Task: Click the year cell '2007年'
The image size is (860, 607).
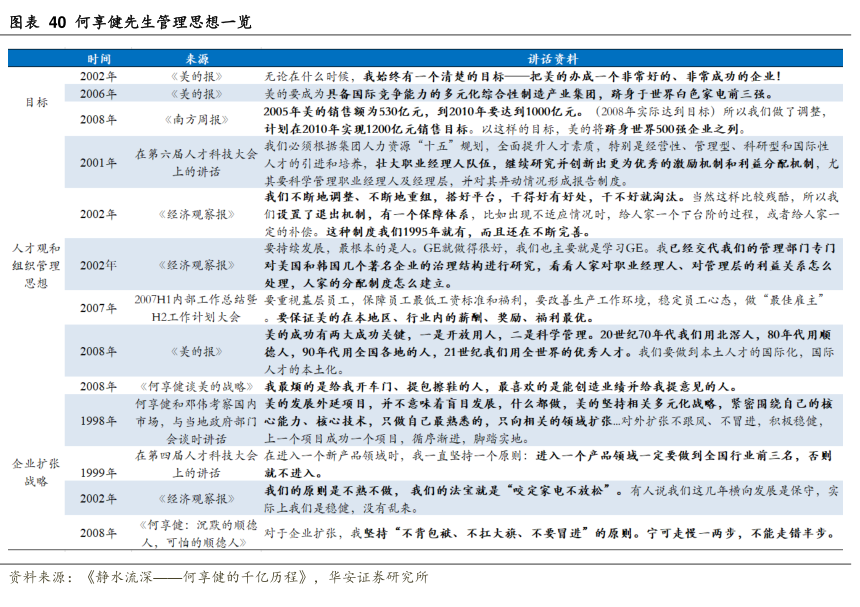Action: (x=99, y=308)
